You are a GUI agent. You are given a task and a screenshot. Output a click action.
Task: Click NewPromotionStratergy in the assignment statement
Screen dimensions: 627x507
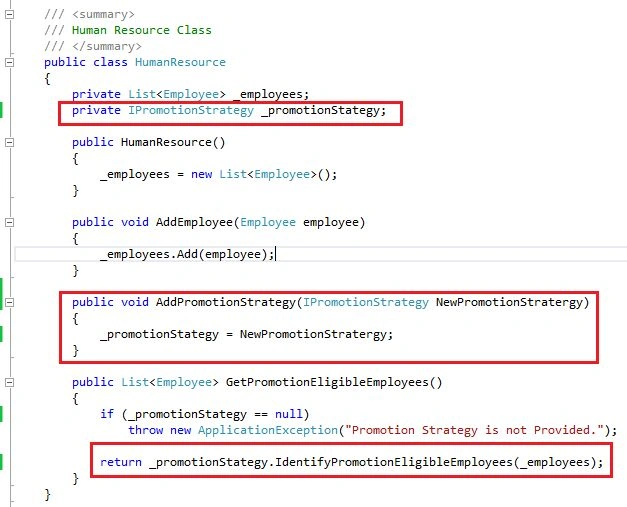tap(313, 334)
